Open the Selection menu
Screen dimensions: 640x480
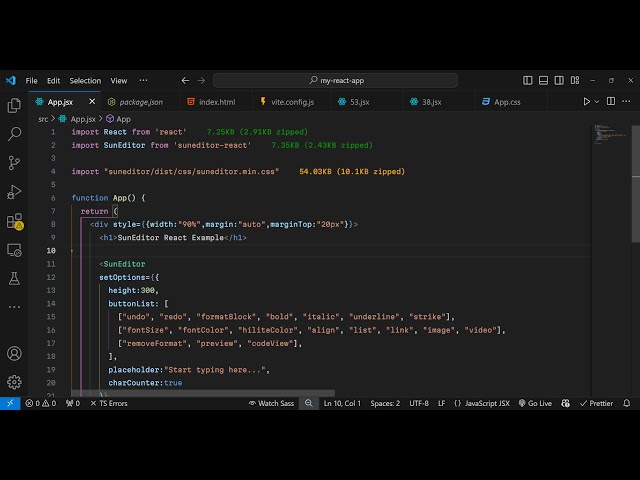pyautogui.click(x=85, y=80)
